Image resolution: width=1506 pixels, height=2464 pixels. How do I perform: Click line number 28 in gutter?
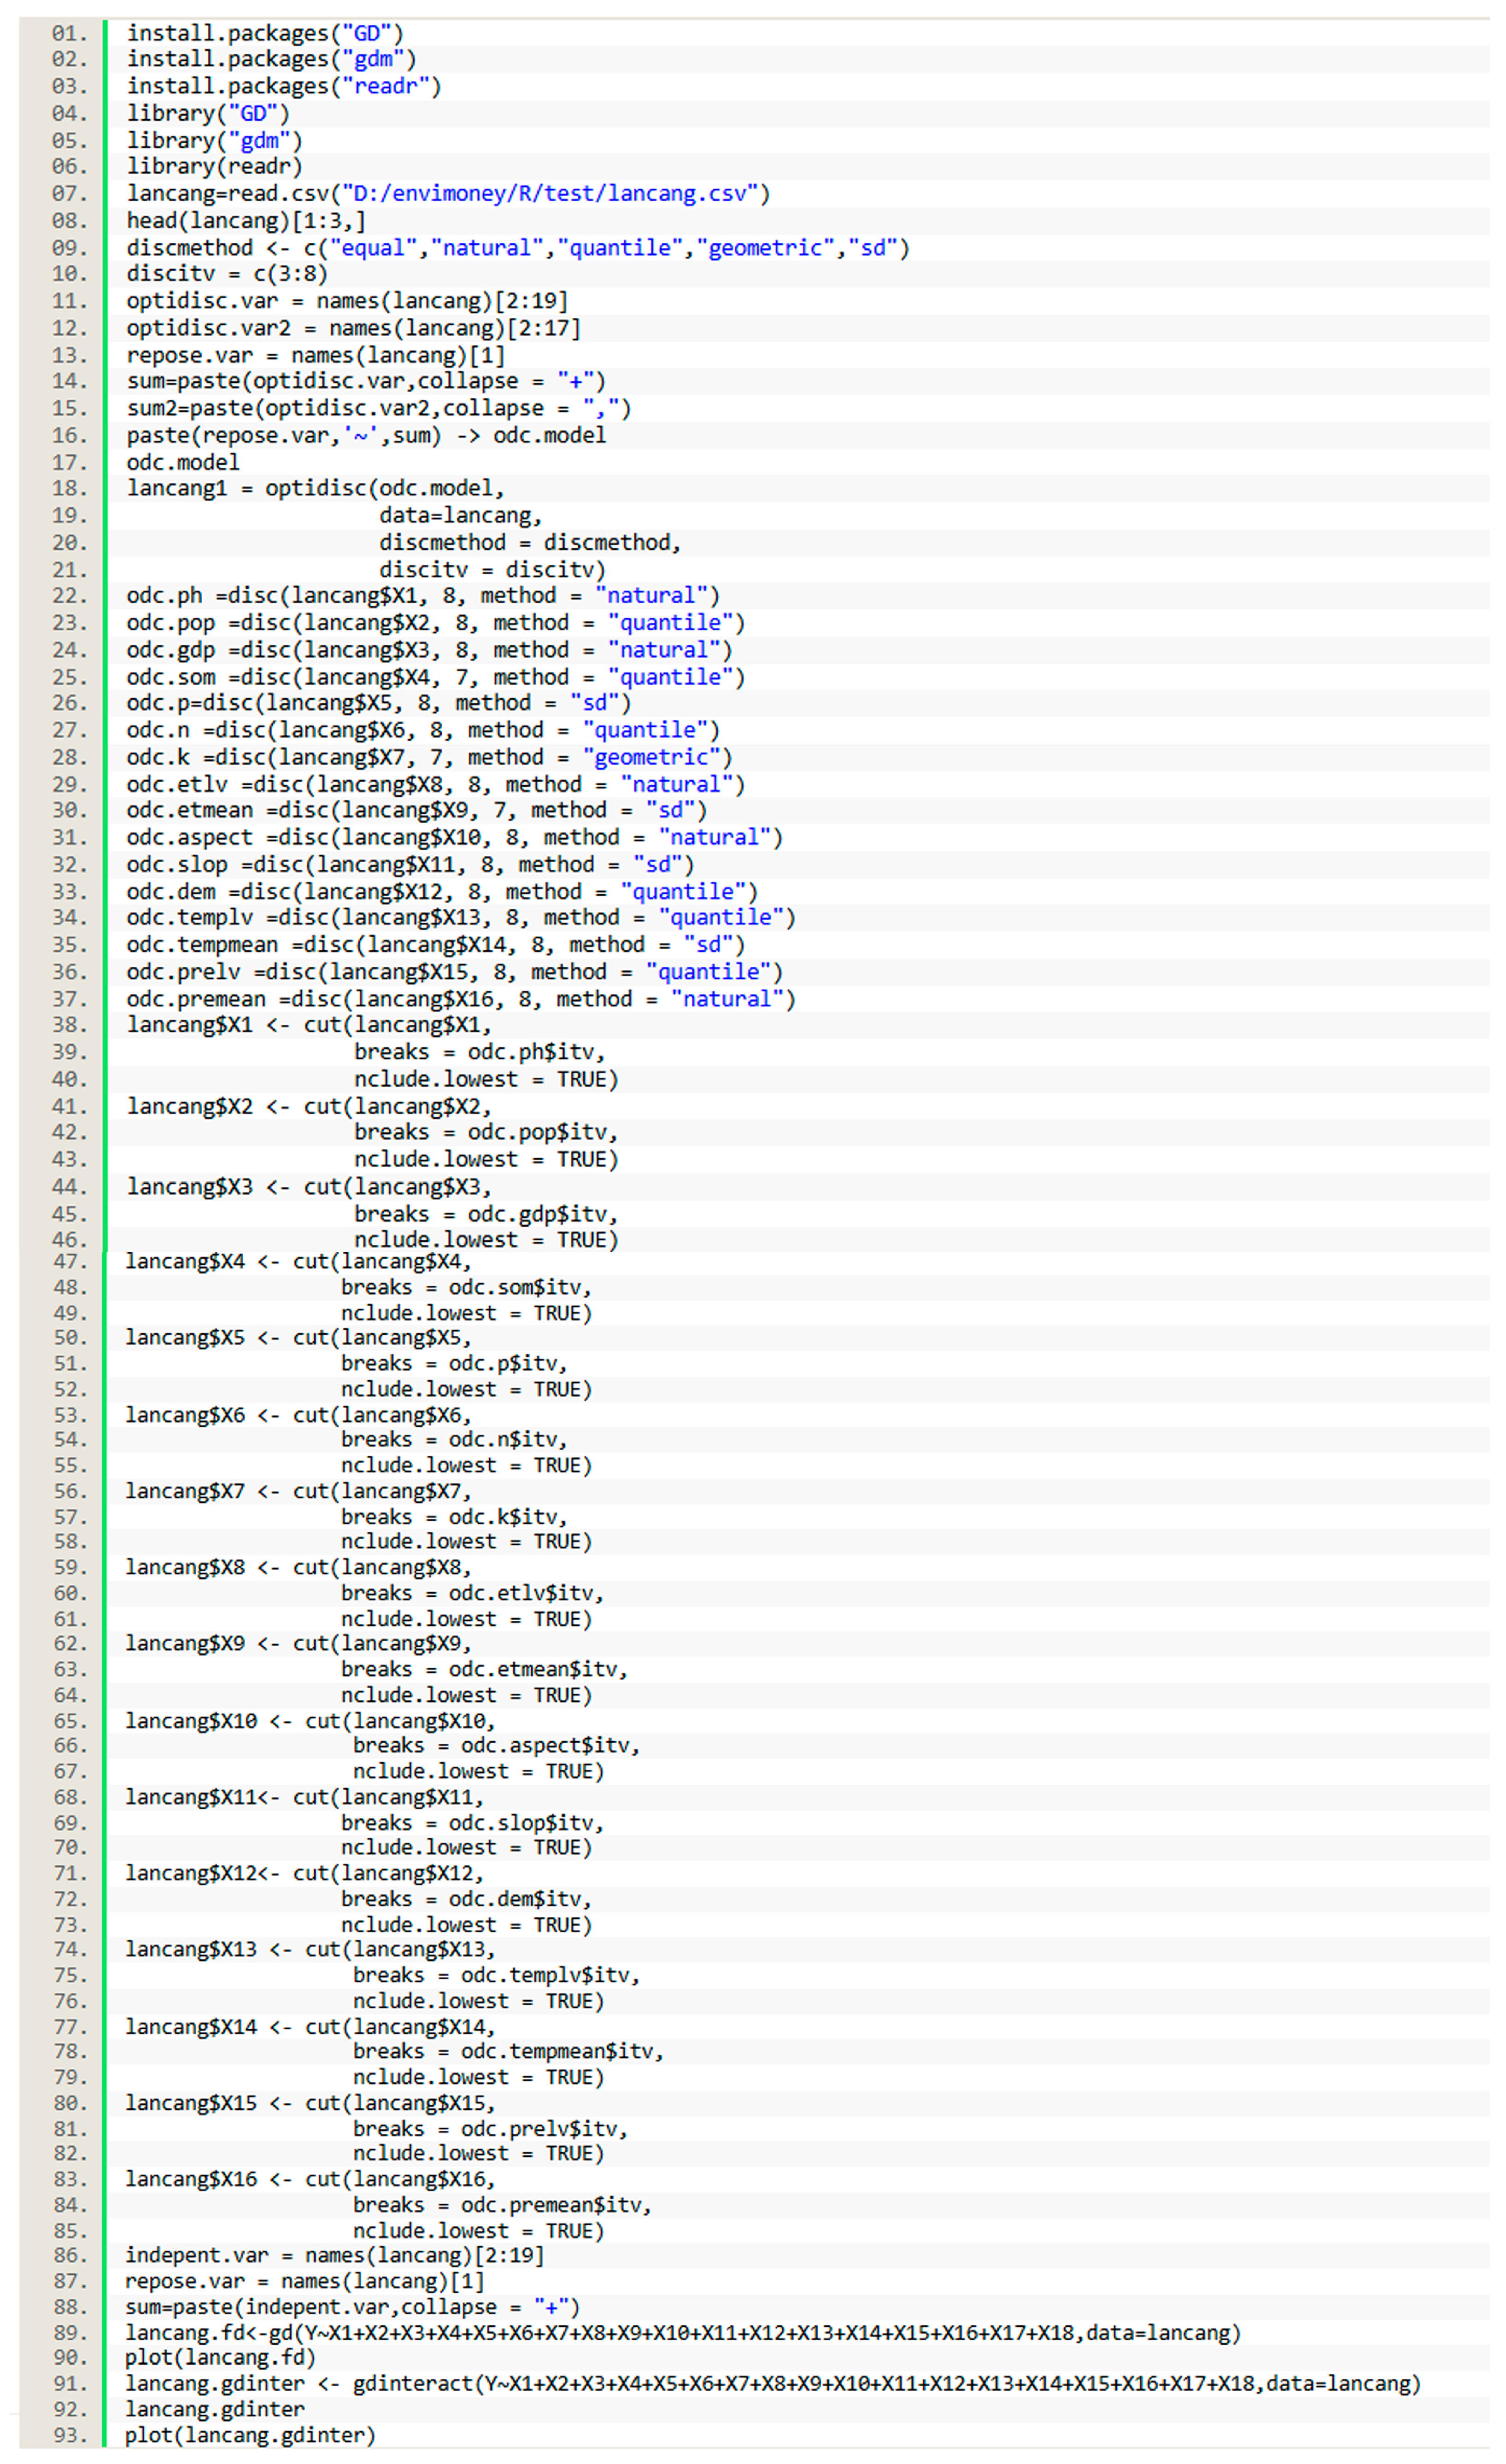[69, 758]
